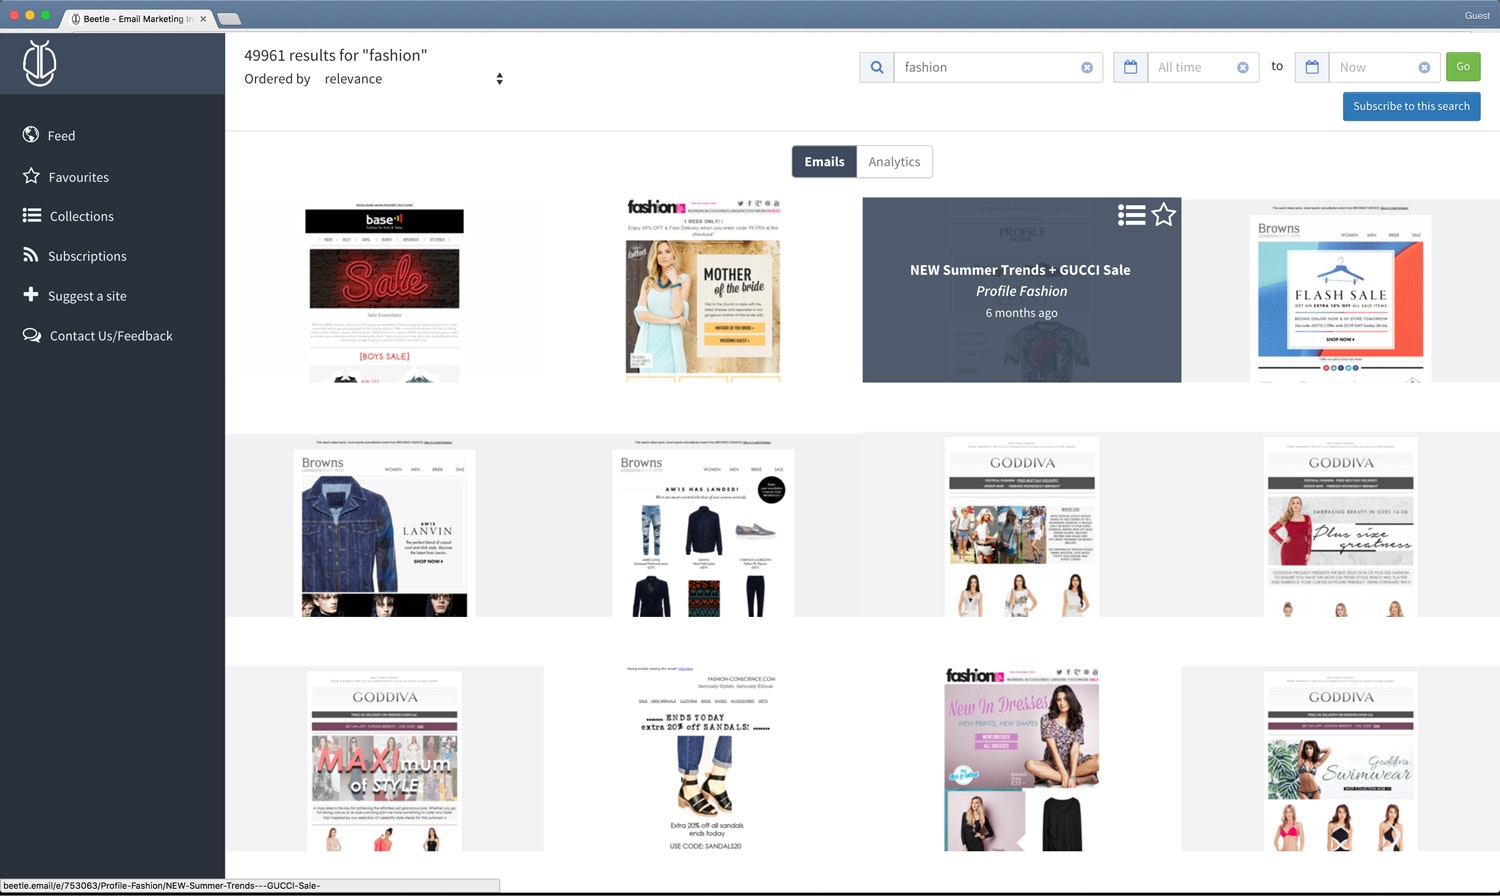View Subscriptions

[87, 256]
